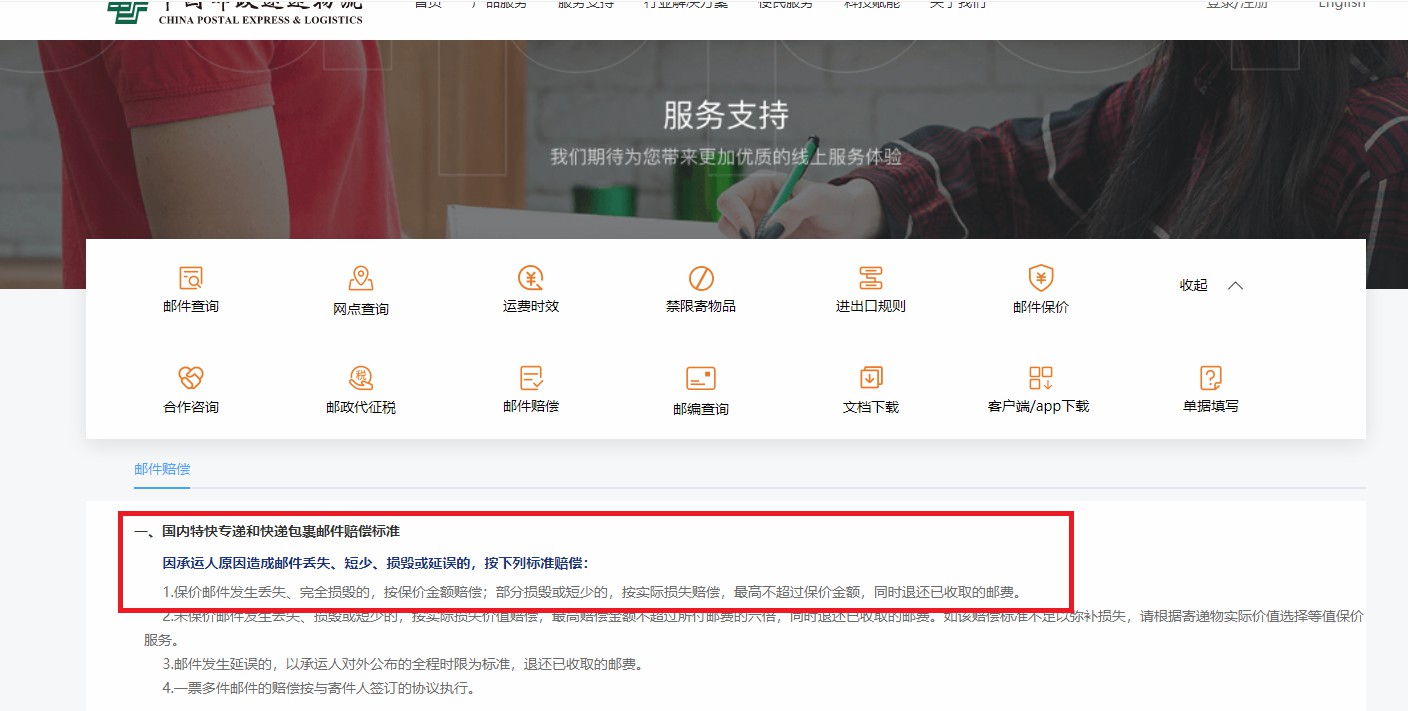1408x711 pixels.
Task: Open the 邮件查询 mail tracking icon
Action: point(191,278)
